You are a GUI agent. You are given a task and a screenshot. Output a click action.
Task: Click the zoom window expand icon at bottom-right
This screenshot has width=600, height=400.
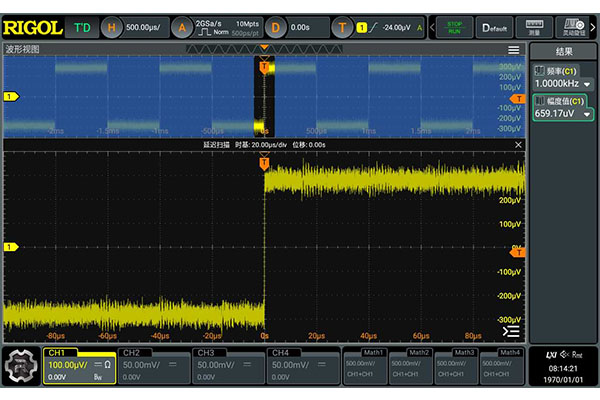pyautogui.click(x=511, y=331)
